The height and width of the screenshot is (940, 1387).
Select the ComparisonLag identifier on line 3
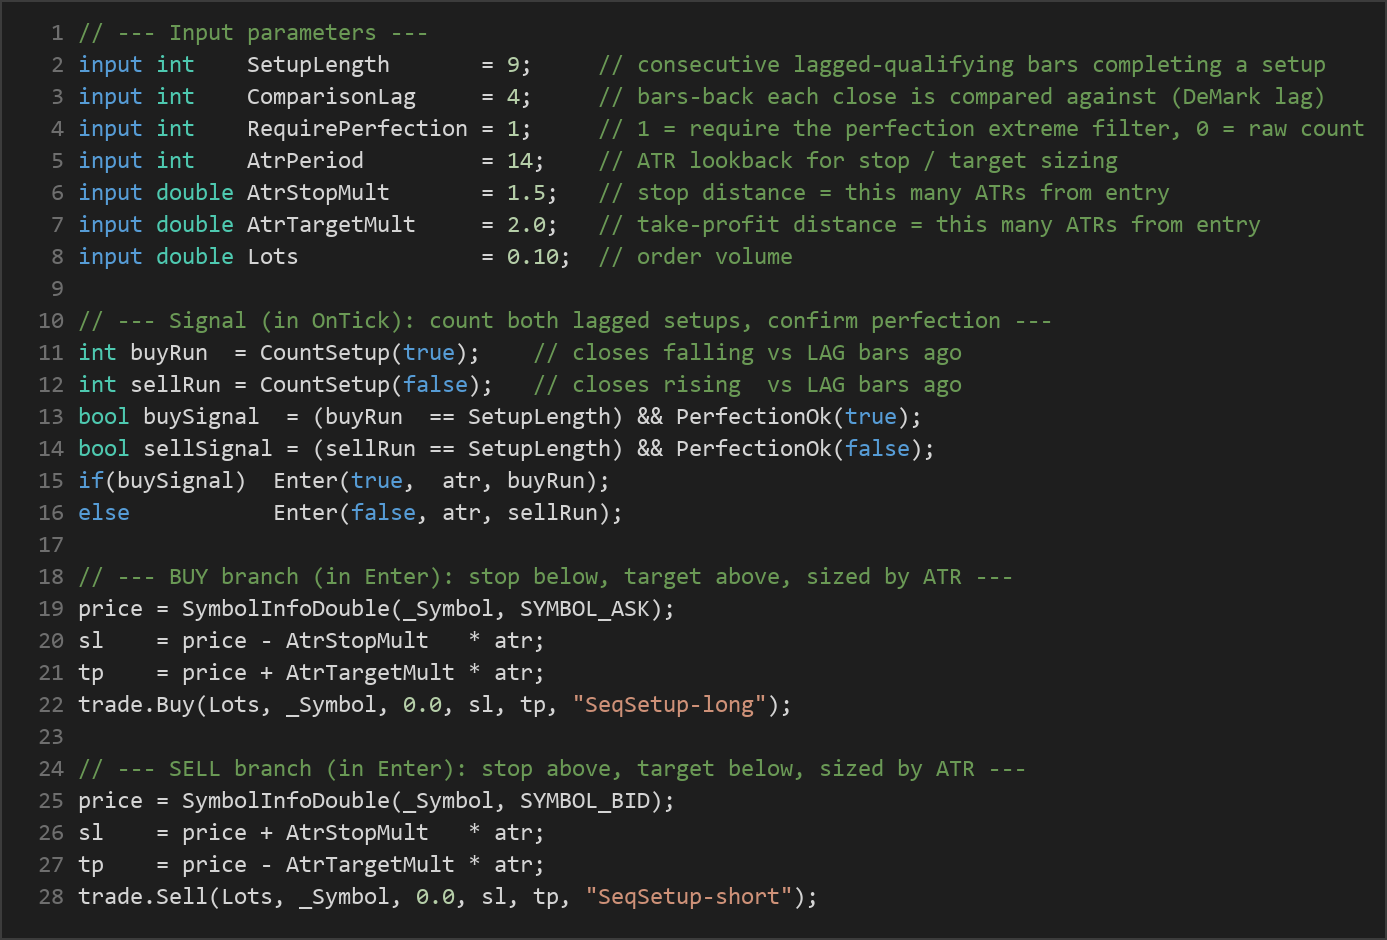331,97
